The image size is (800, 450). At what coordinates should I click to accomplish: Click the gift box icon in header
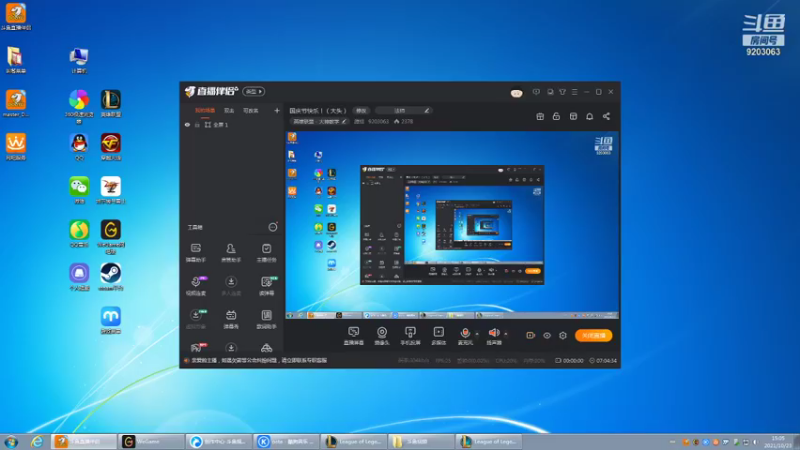[540, 116]
